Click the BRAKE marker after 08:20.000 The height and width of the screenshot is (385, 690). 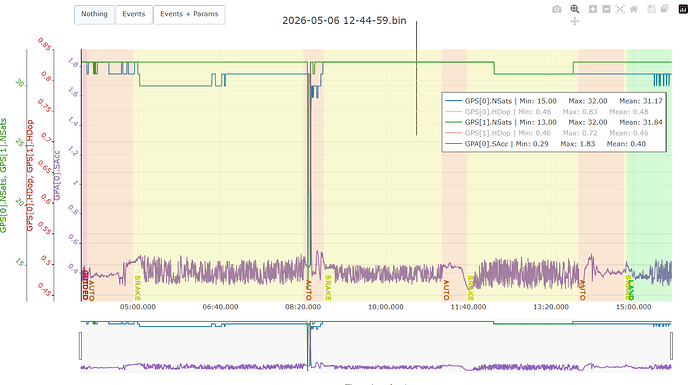click(328, 288)
